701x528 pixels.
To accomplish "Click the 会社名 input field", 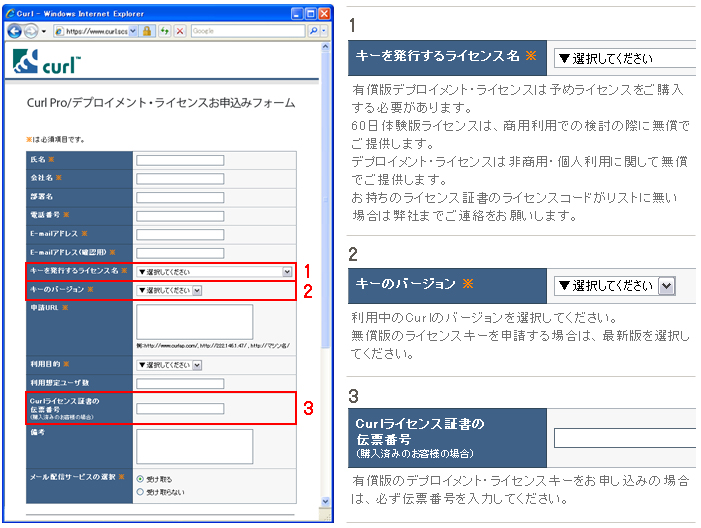I will 180,179.
